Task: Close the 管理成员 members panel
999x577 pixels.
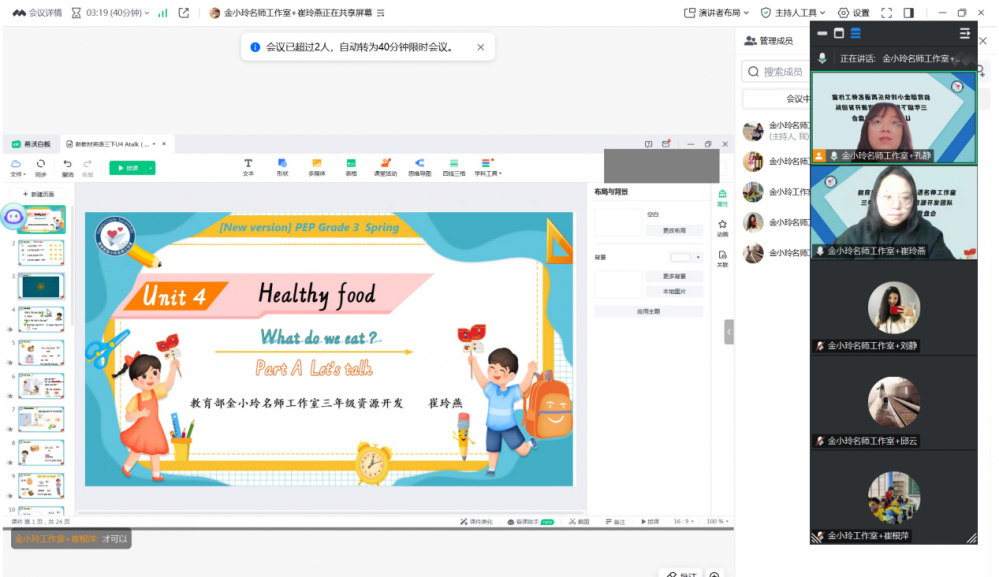Action: coord(983,41)
